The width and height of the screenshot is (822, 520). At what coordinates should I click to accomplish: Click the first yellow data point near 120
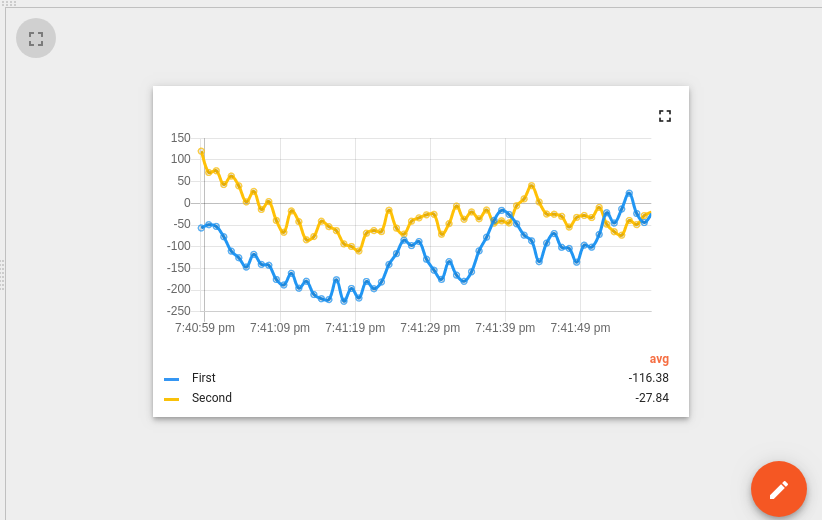(201, 151)
